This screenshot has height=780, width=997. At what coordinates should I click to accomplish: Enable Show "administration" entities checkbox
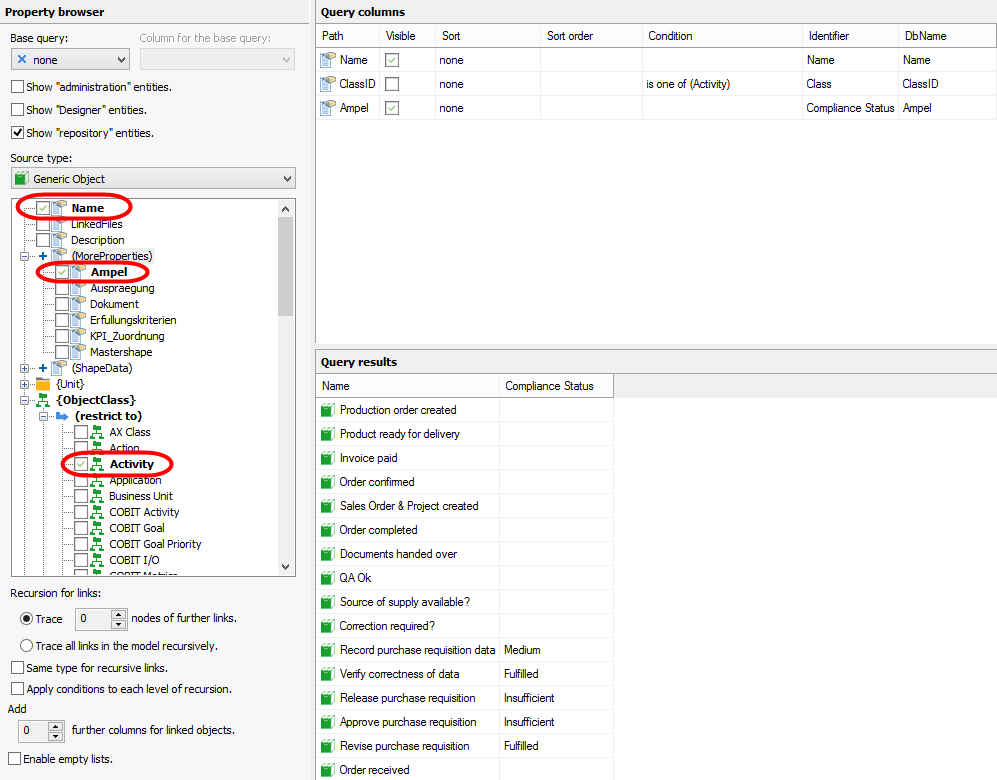coord(18,86)
